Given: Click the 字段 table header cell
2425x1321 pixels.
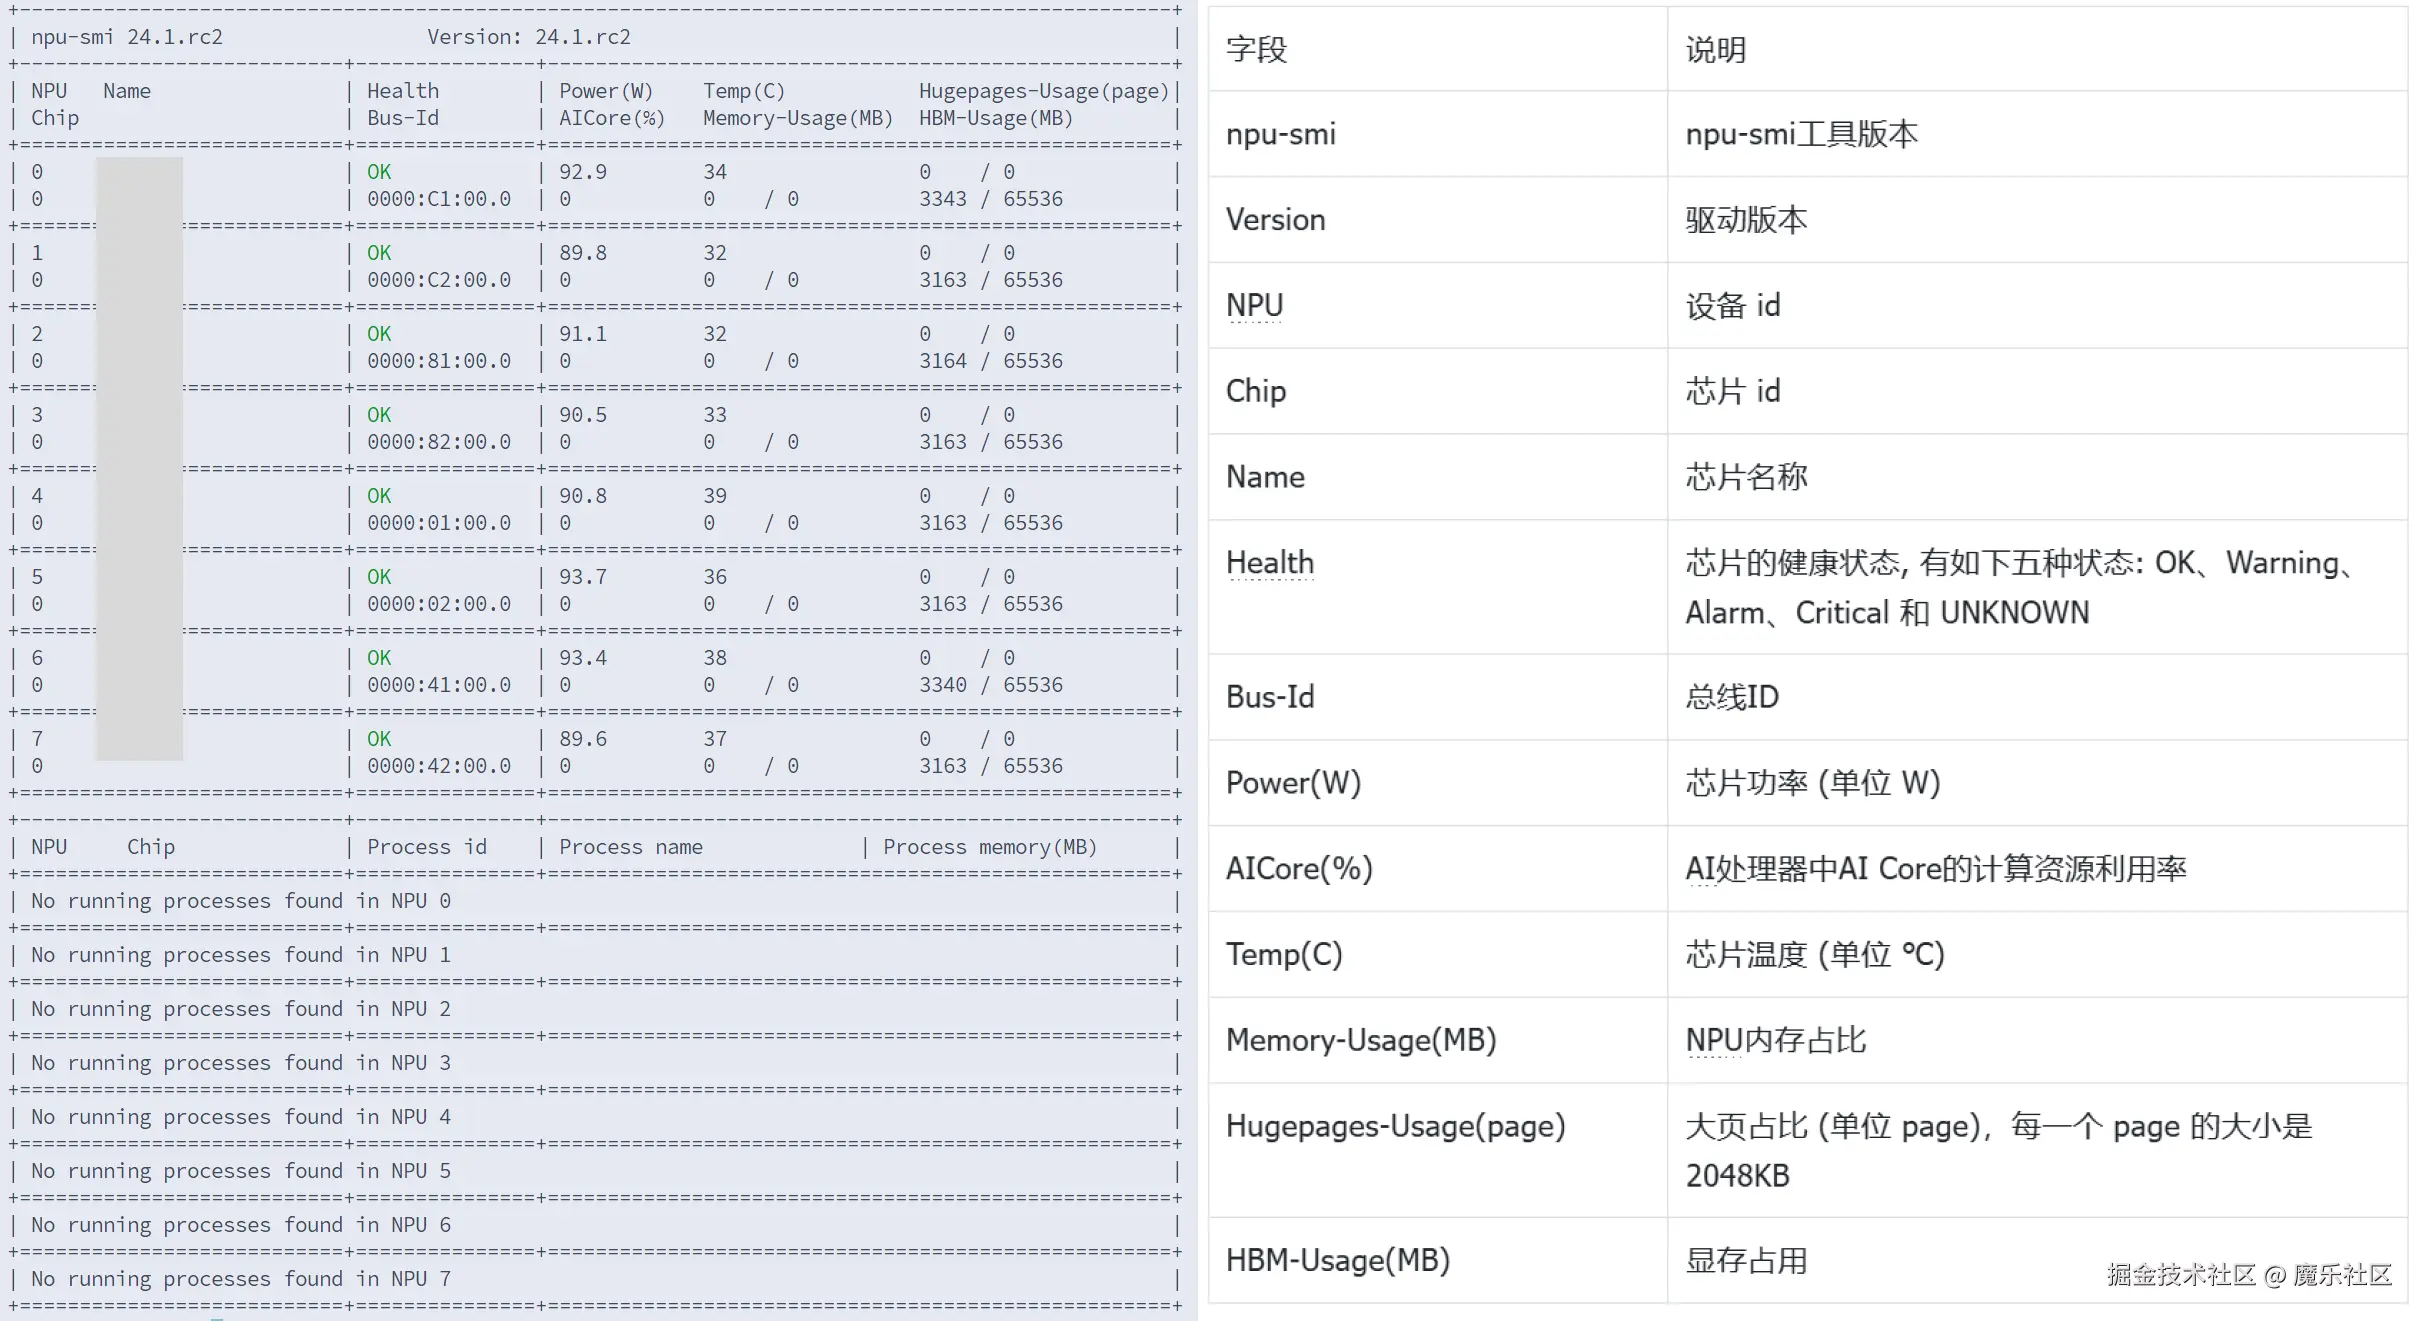Looking at the screenshot, I should point(1256,50).
